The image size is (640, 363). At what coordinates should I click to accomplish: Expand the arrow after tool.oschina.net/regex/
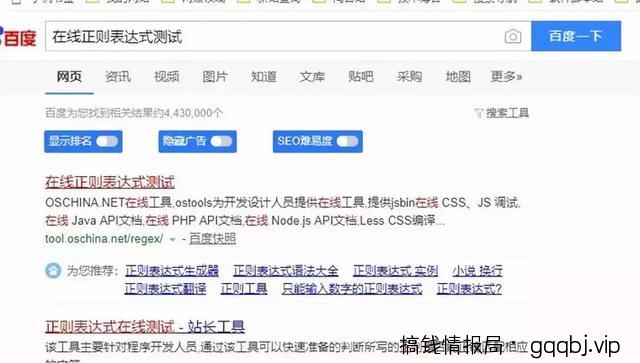pyautogui.click(x=173, y=239)
